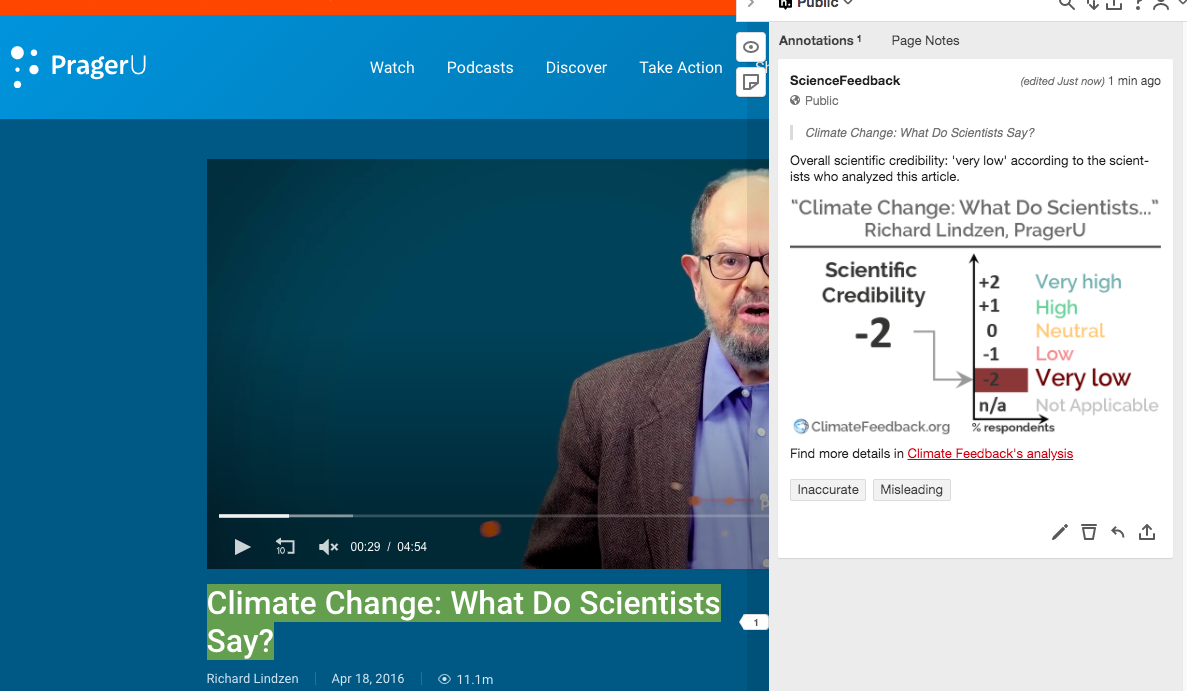Image resolution: width=1187 pixels, height=691 pixels.
Task: Share this annotation via upload icon
Action: tap(1147, 532)
